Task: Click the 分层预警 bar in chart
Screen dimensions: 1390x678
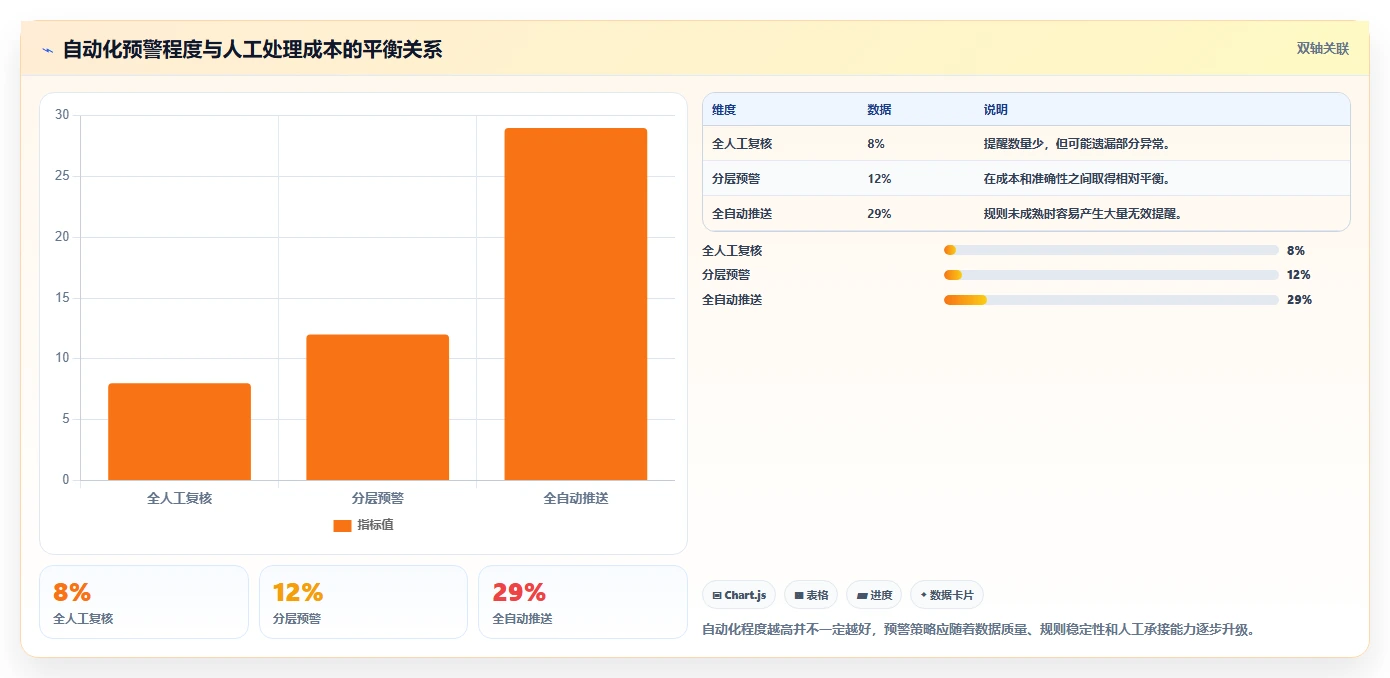Action: coord(378,407)
